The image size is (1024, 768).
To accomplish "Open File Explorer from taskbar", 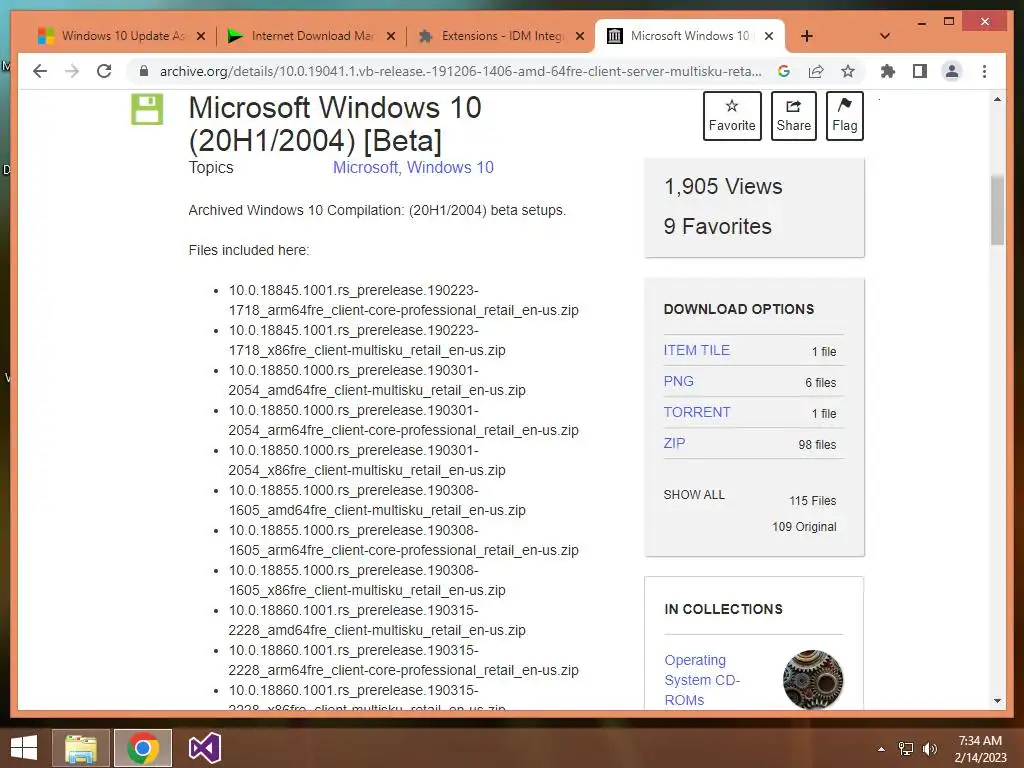I will coord(80,748).
